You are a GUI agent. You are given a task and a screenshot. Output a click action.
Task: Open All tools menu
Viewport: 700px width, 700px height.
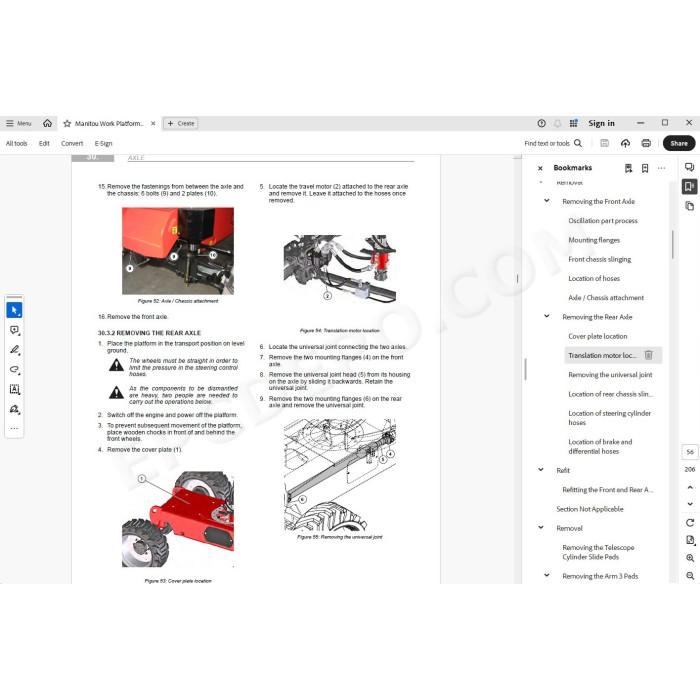pyautogui.click(x=17, y=143)
